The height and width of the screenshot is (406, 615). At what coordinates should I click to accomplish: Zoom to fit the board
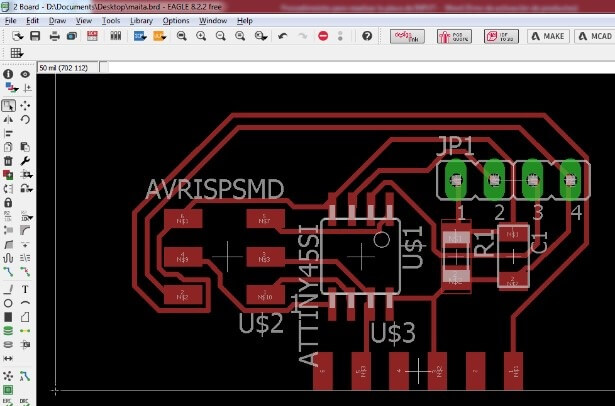[x=181, y=36]
